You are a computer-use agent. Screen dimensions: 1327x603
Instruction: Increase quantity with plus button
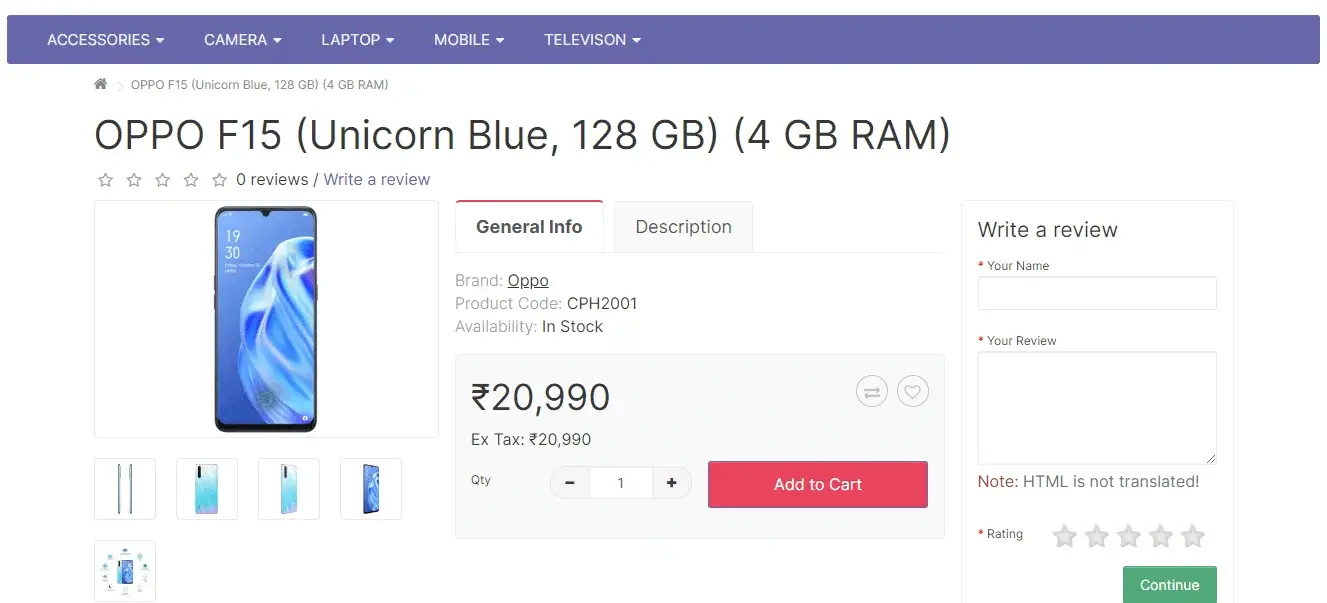point(671,484)
